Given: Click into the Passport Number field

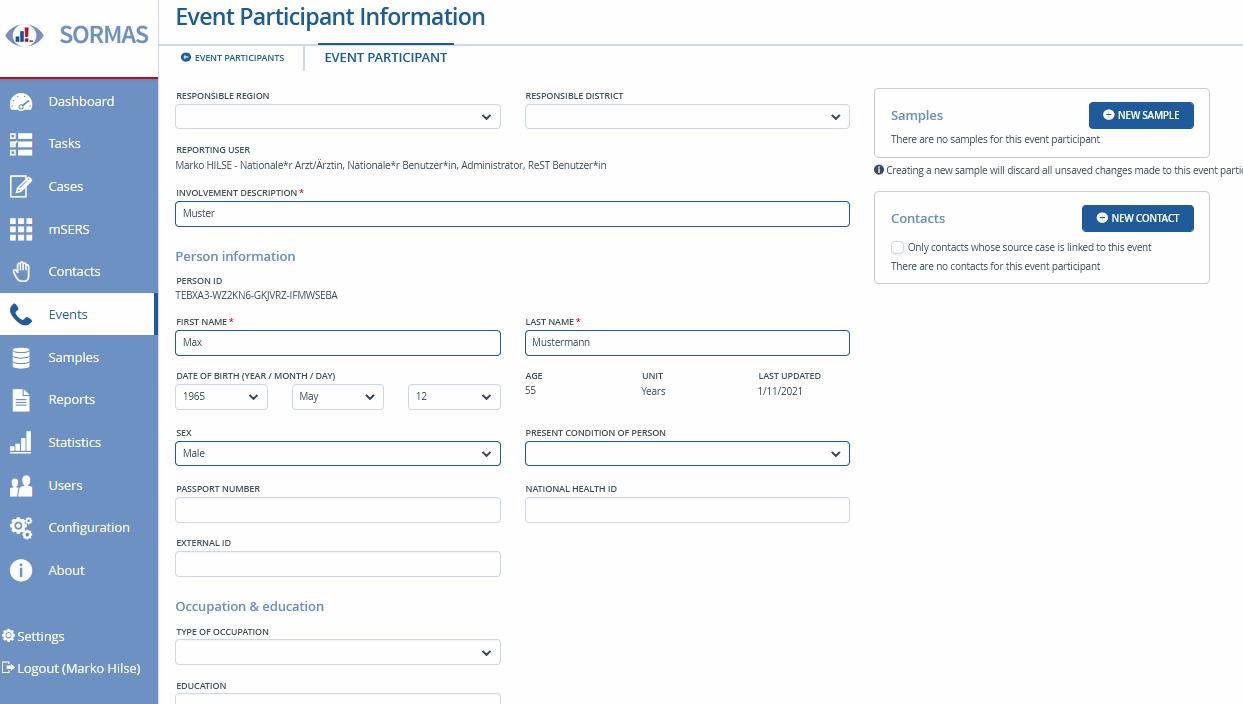Looking at the screenshot, I should (x=338, y=510).
